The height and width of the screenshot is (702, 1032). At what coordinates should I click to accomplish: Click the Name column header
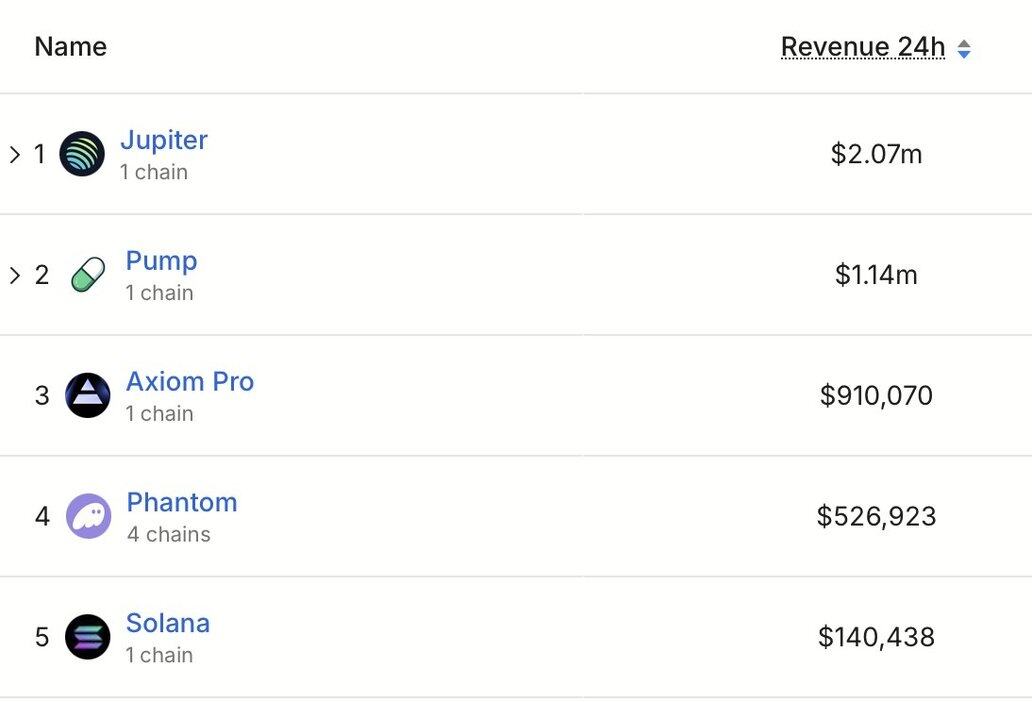pyautogui.click(x=70, y=47)
